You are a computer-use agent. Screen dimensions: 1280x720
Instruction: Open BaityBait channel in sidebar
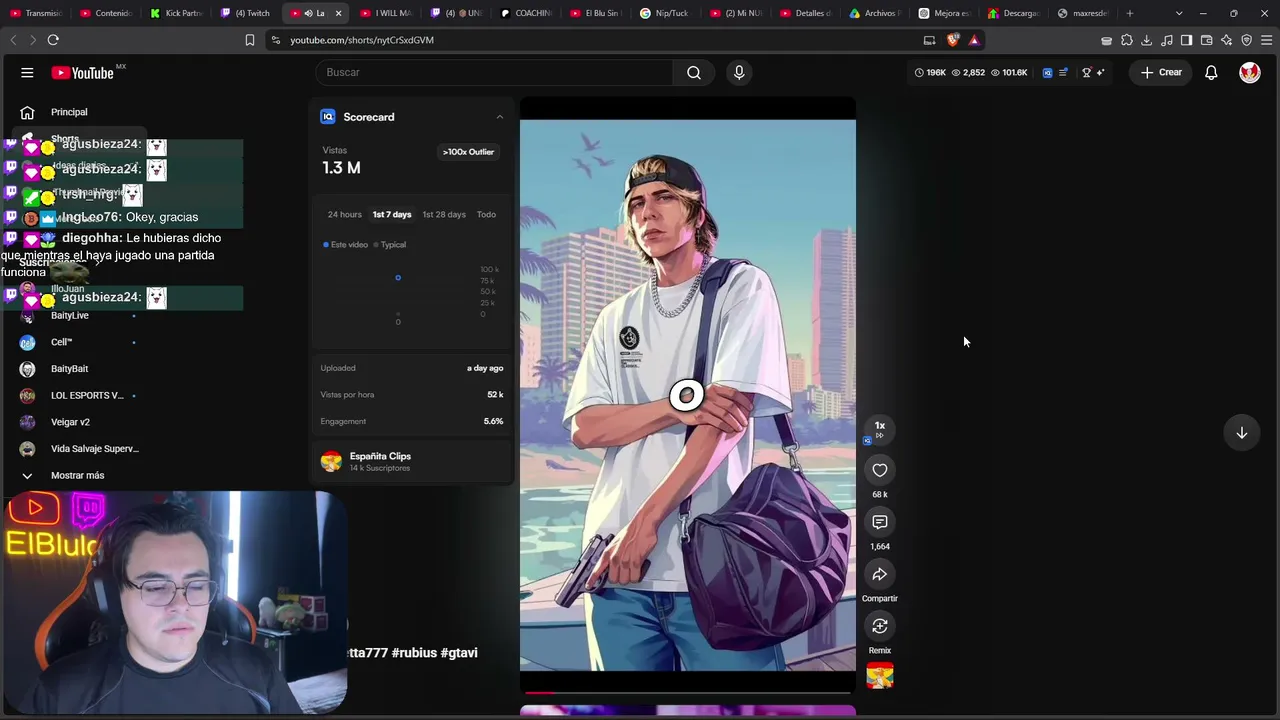(70, 369)
